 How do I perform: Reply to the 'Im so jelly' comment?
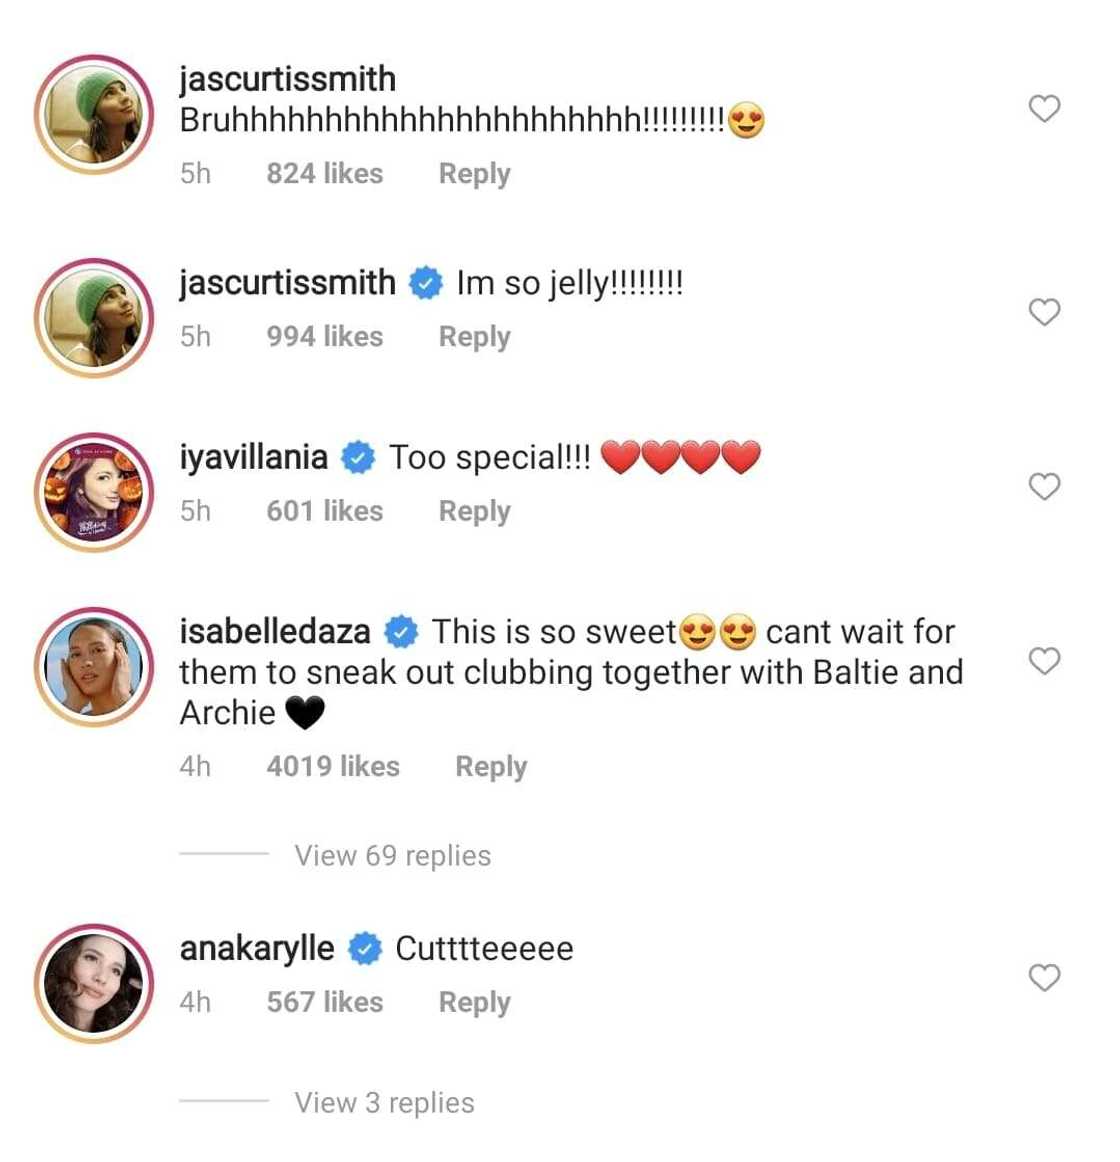click(474, 337)
